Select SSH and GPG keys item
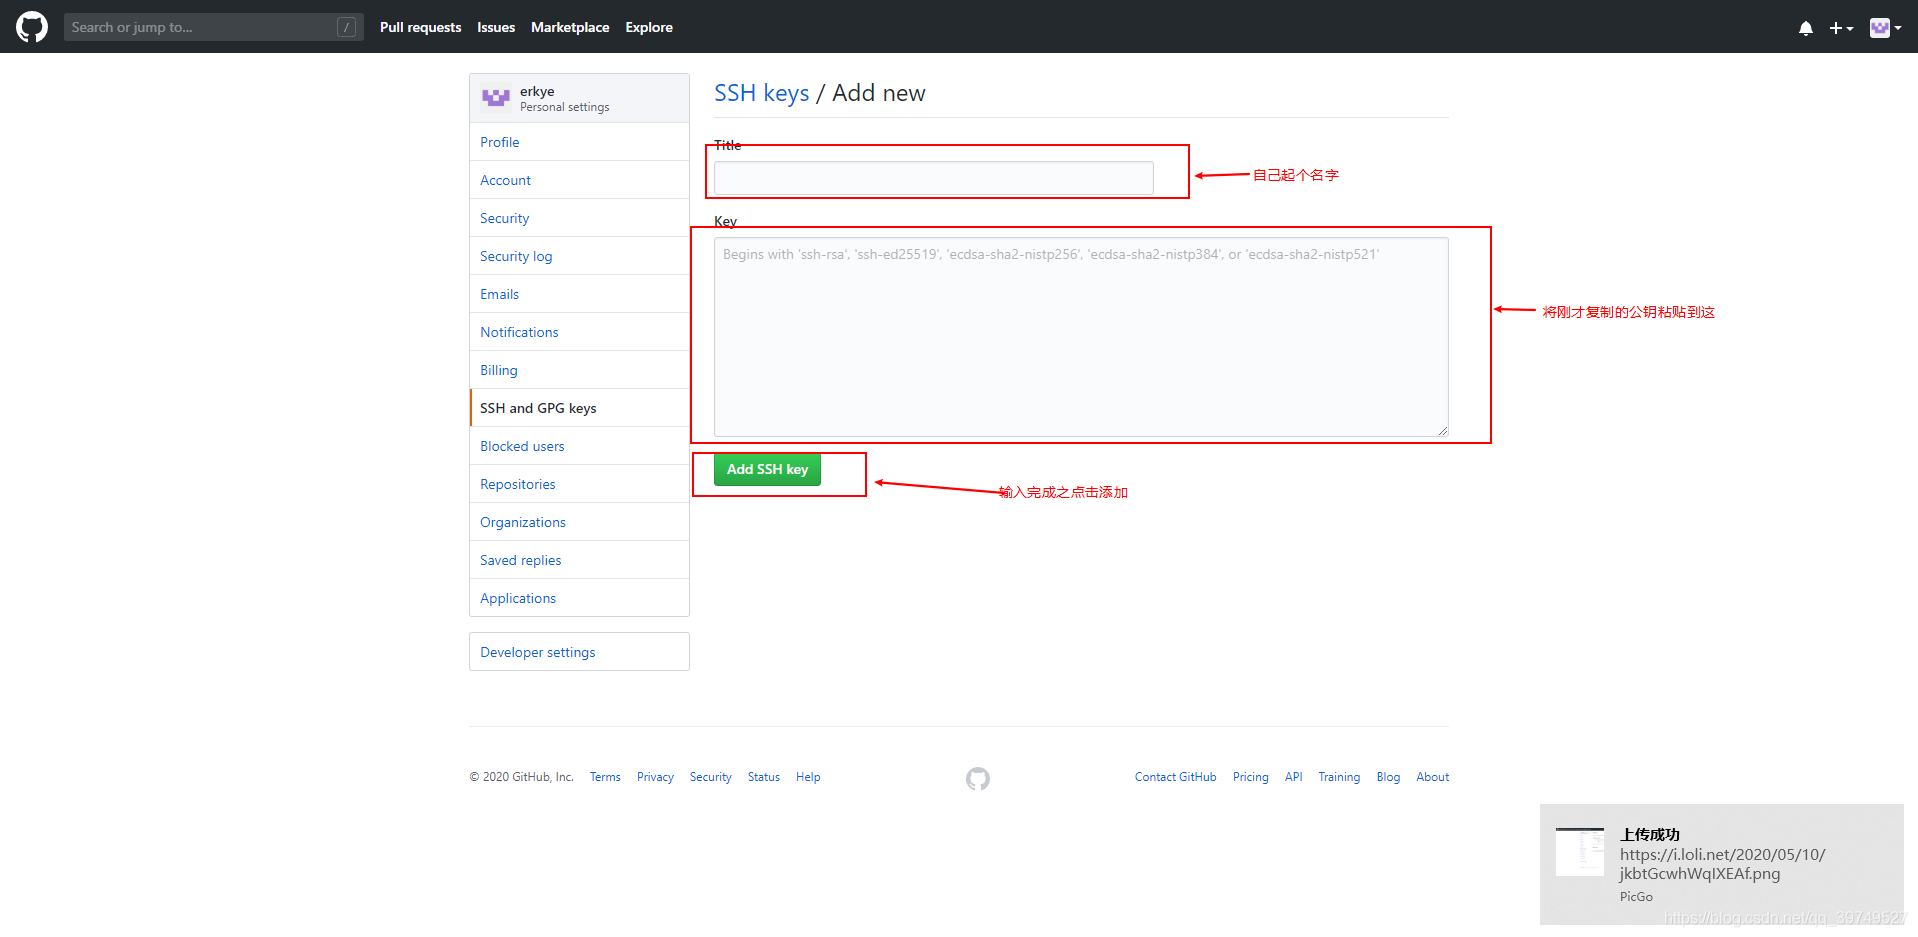The image size is (1918, 937). coord(579,408)
